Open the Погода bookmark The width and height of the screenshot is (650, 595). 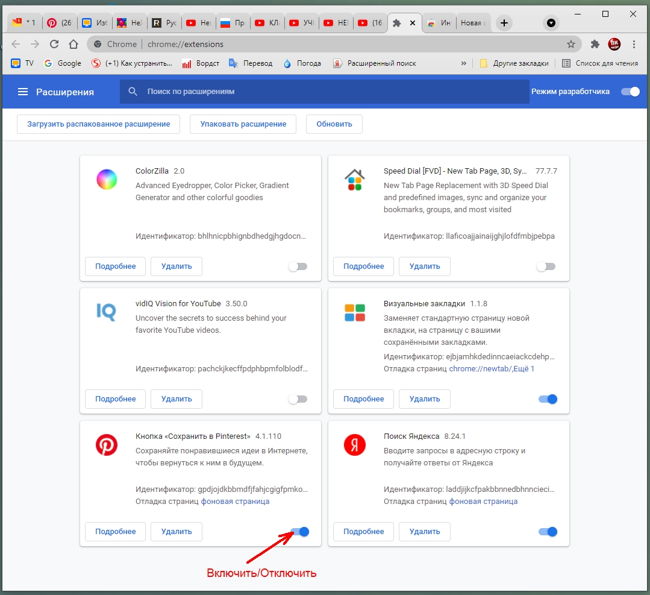[x=302, y=63]
